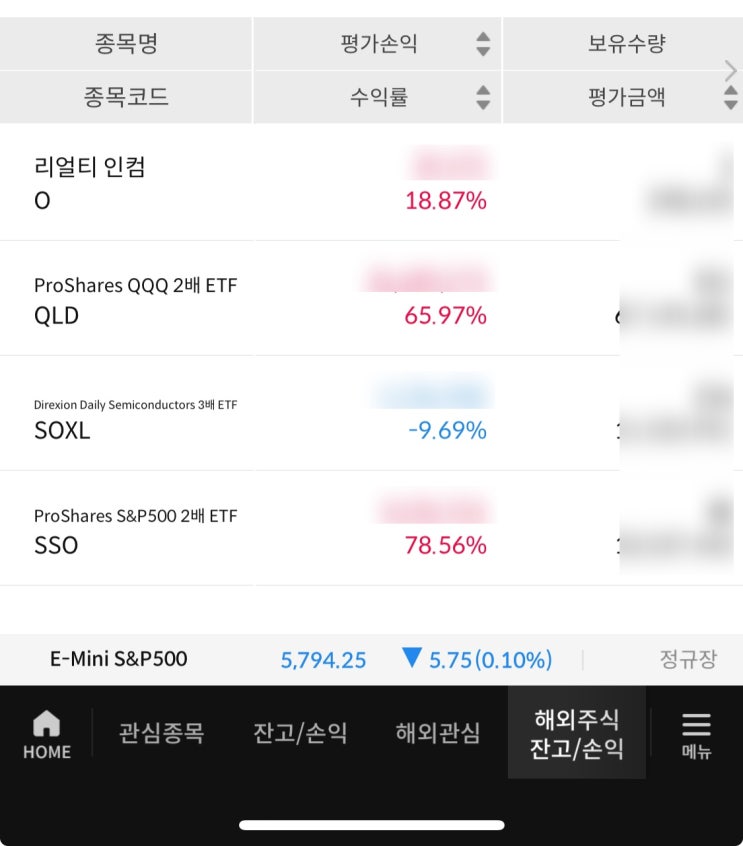Tap the E-Mini S&P500 ticker bar
The height and width of the screenshot is (846, 743).
(120, 659)
